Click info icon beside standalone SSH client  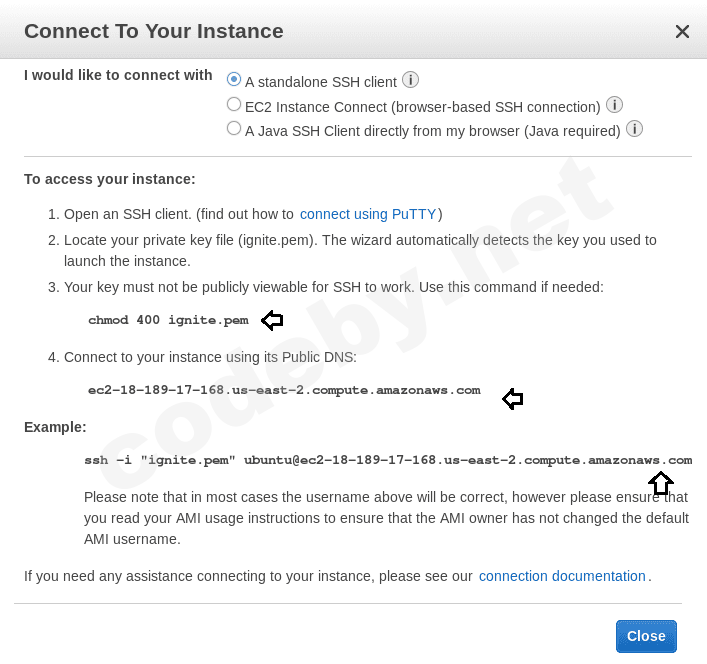[410, 80]
